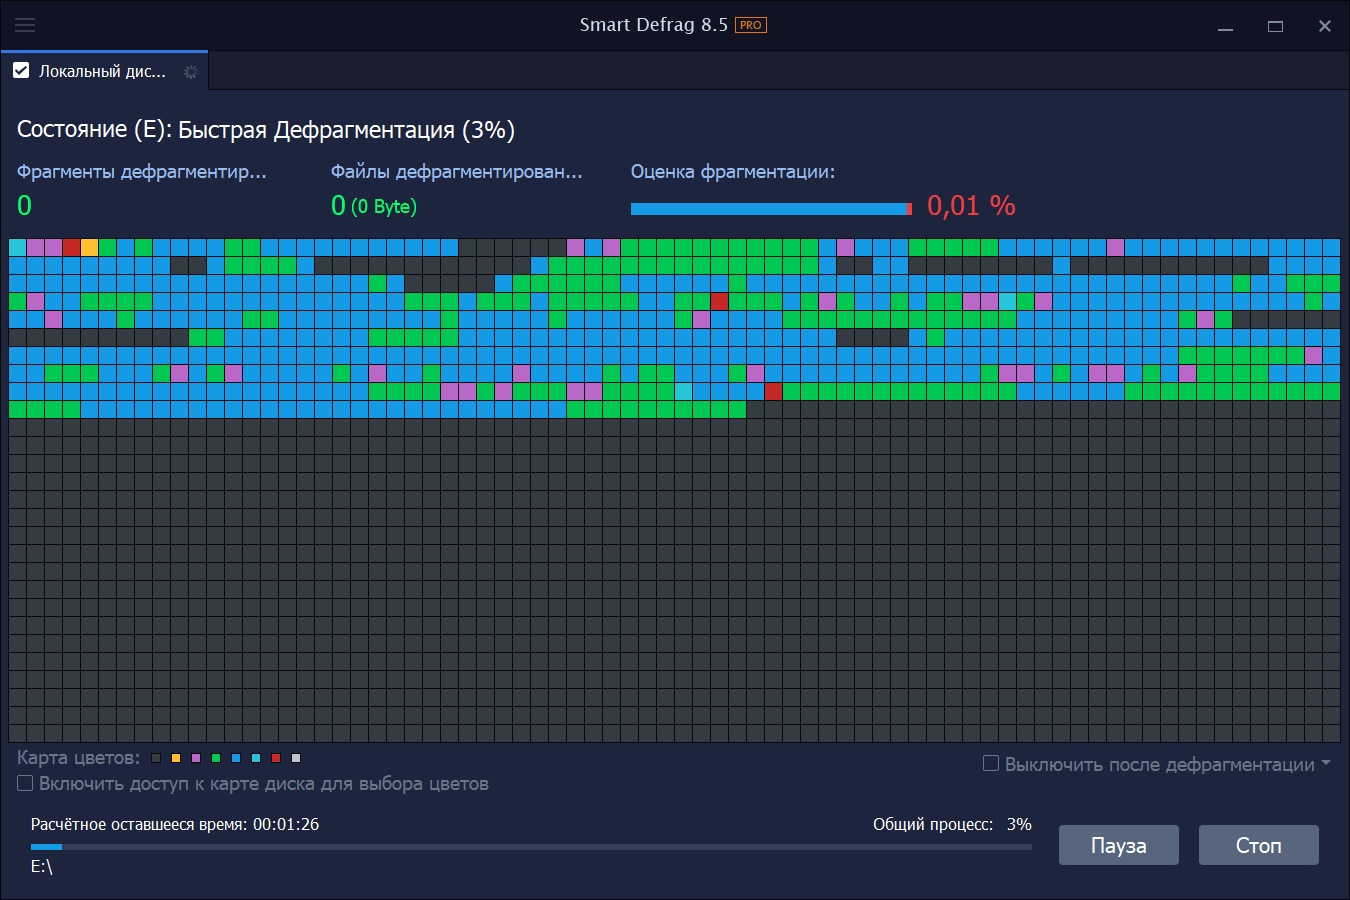Click the yellow swatch in Карта цветов legend
The image size is (1350, 900).
coord(176,758)
